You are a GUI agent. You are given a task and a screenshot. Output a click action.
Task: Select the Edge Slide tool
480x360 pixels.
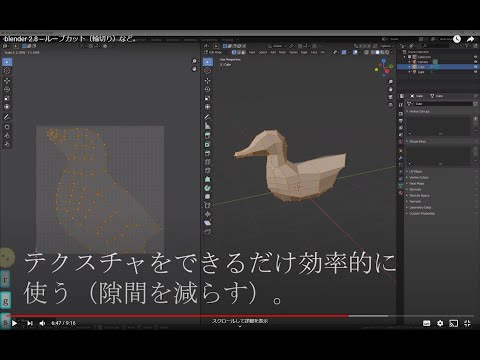207,205
